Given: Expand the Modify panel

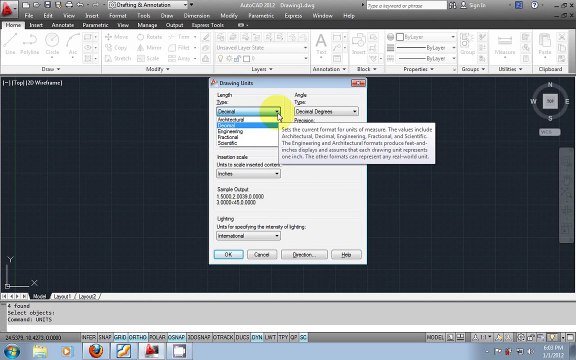Looking at the screenshot, I should click(x=158, y=69).
